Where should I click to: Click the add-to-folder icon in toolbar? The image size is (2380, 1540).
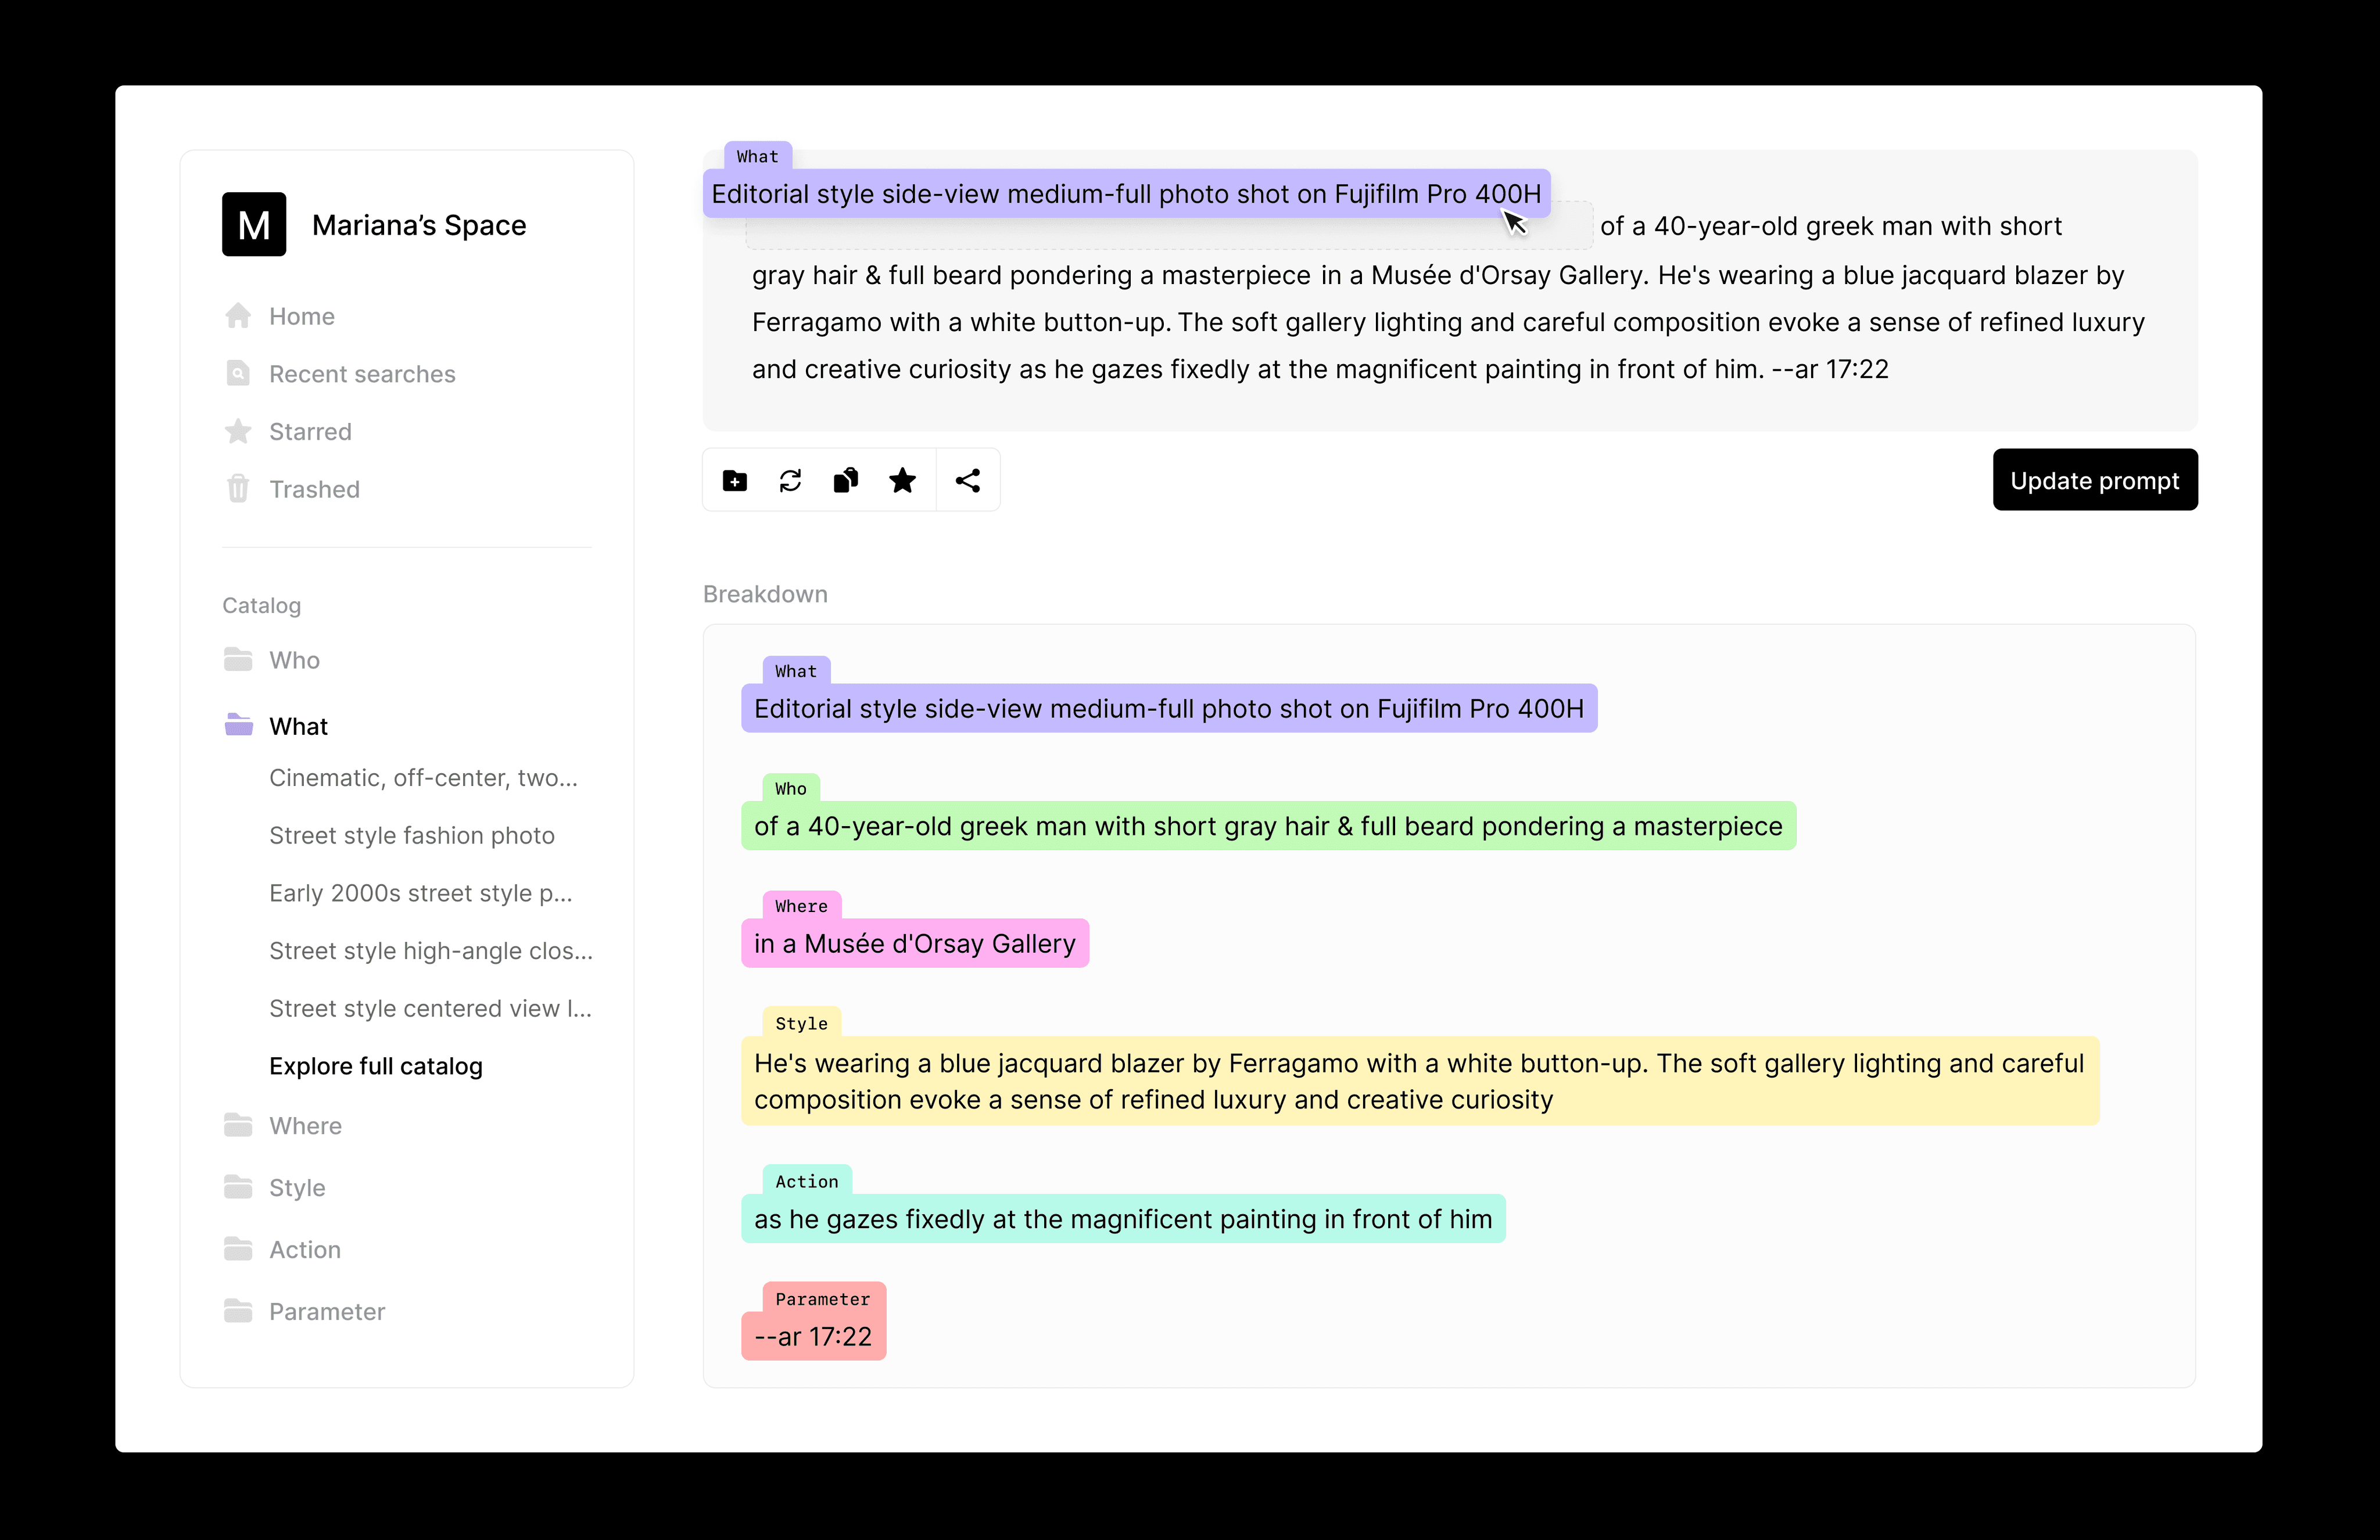pyautogui.click(x=735, y=481)
